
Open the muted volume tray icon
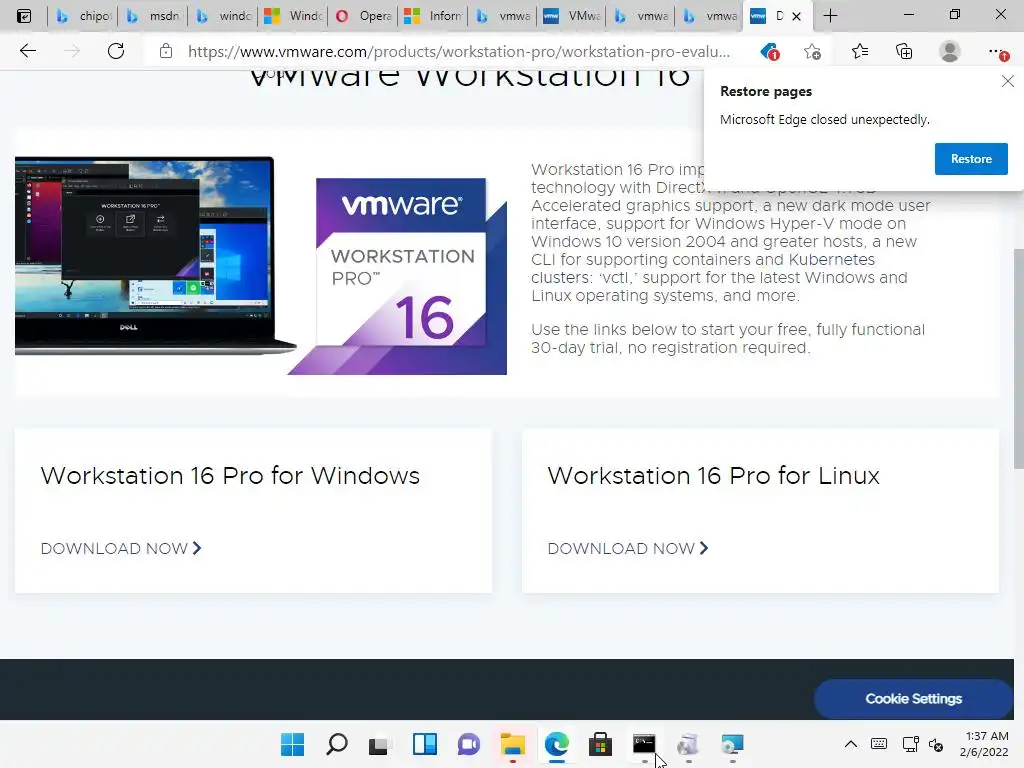pyautogui.click(x=936, y=744)
